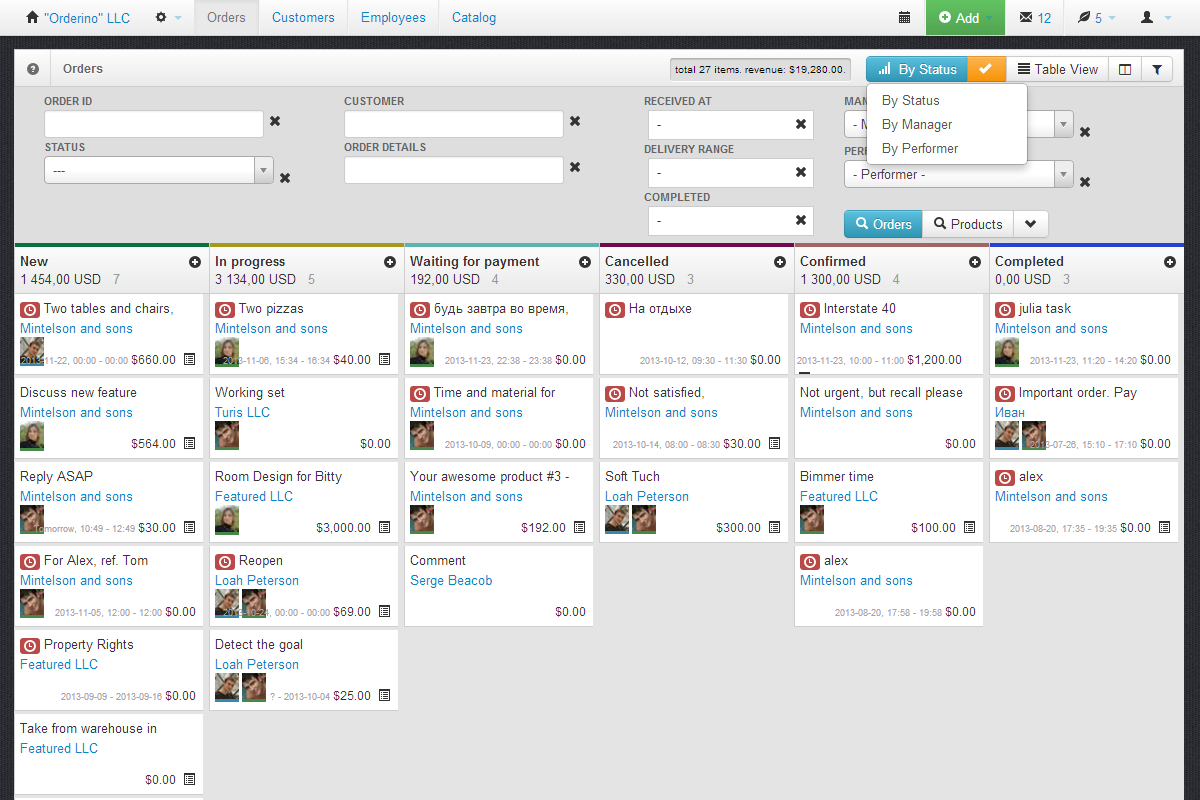1200x800 pixels.
Task: Add order to Waiting for payment column
Action: (x=585, y=262)
